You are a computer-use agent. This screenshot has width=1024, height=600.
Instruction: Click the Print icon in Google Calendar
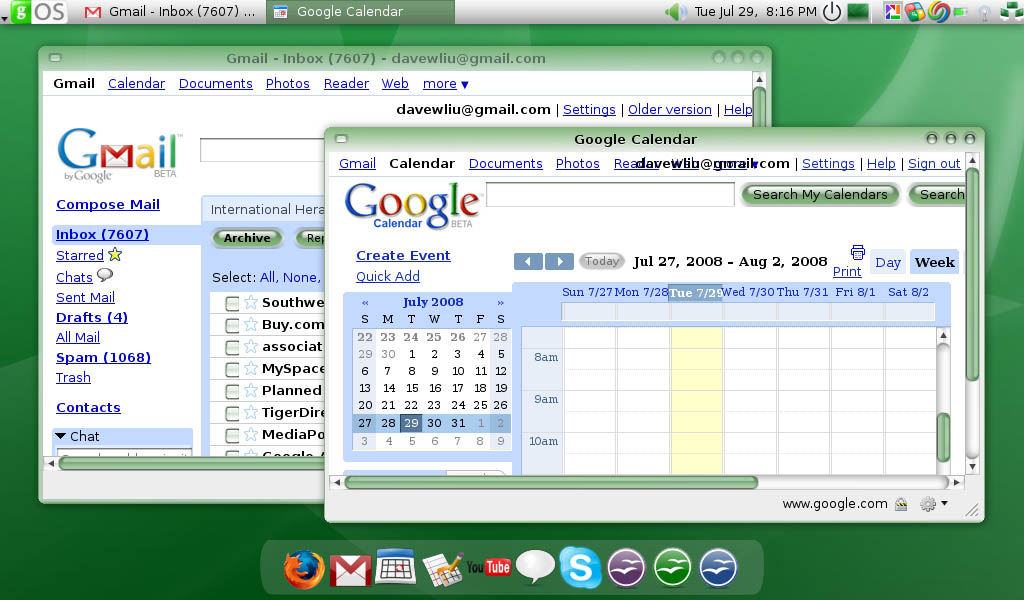click(857, 253)
